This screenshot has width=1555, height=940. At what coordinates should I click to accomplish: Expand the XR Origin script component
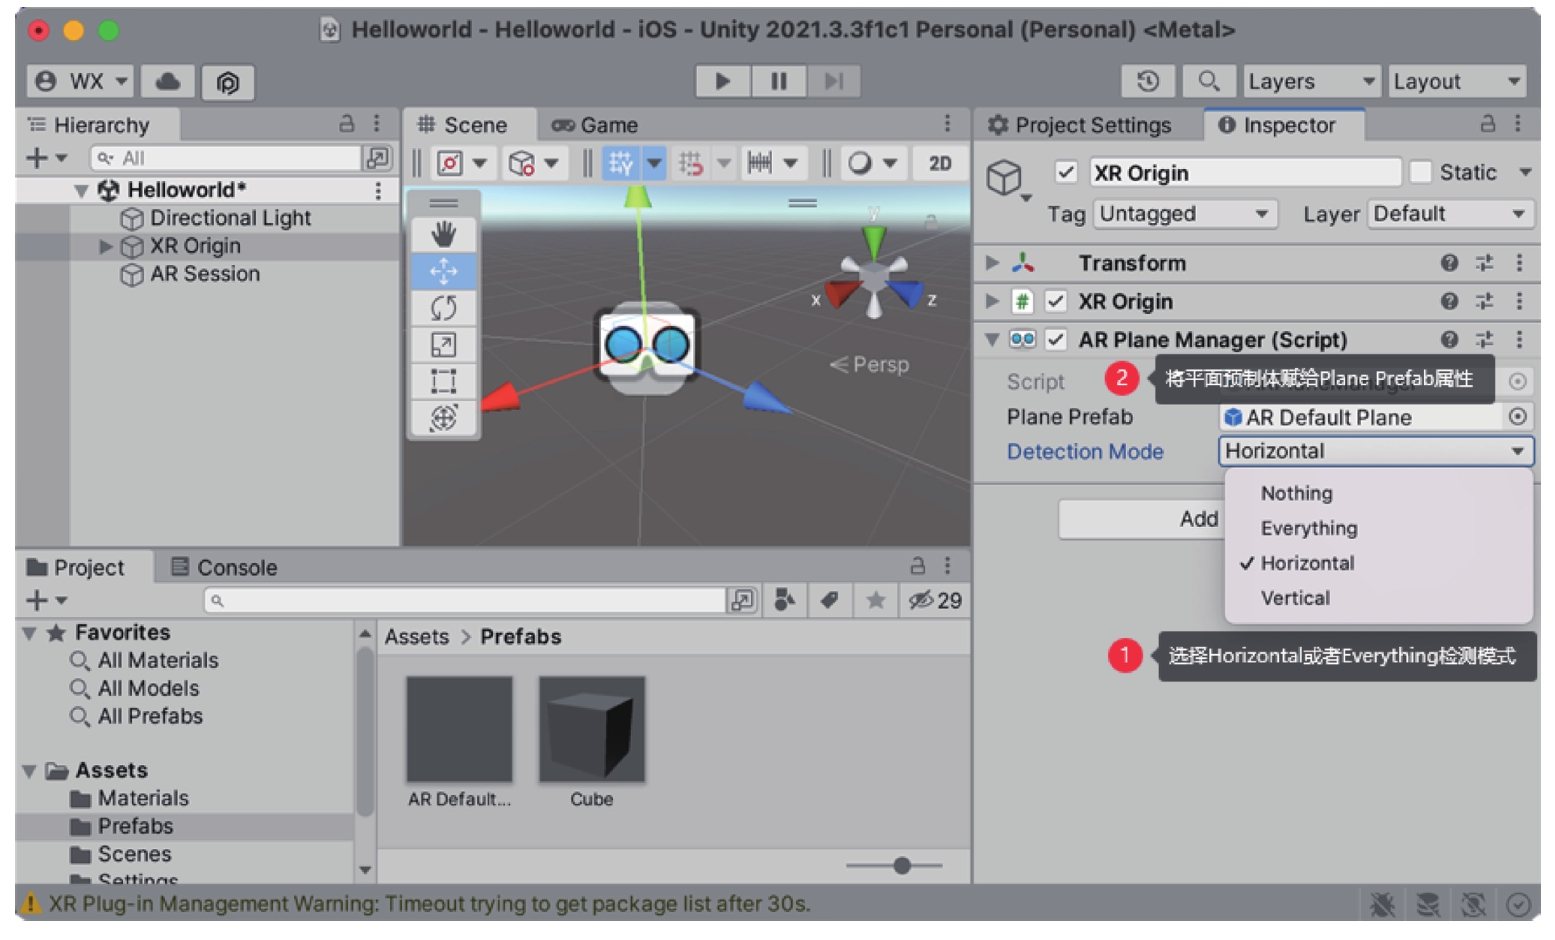992,301
